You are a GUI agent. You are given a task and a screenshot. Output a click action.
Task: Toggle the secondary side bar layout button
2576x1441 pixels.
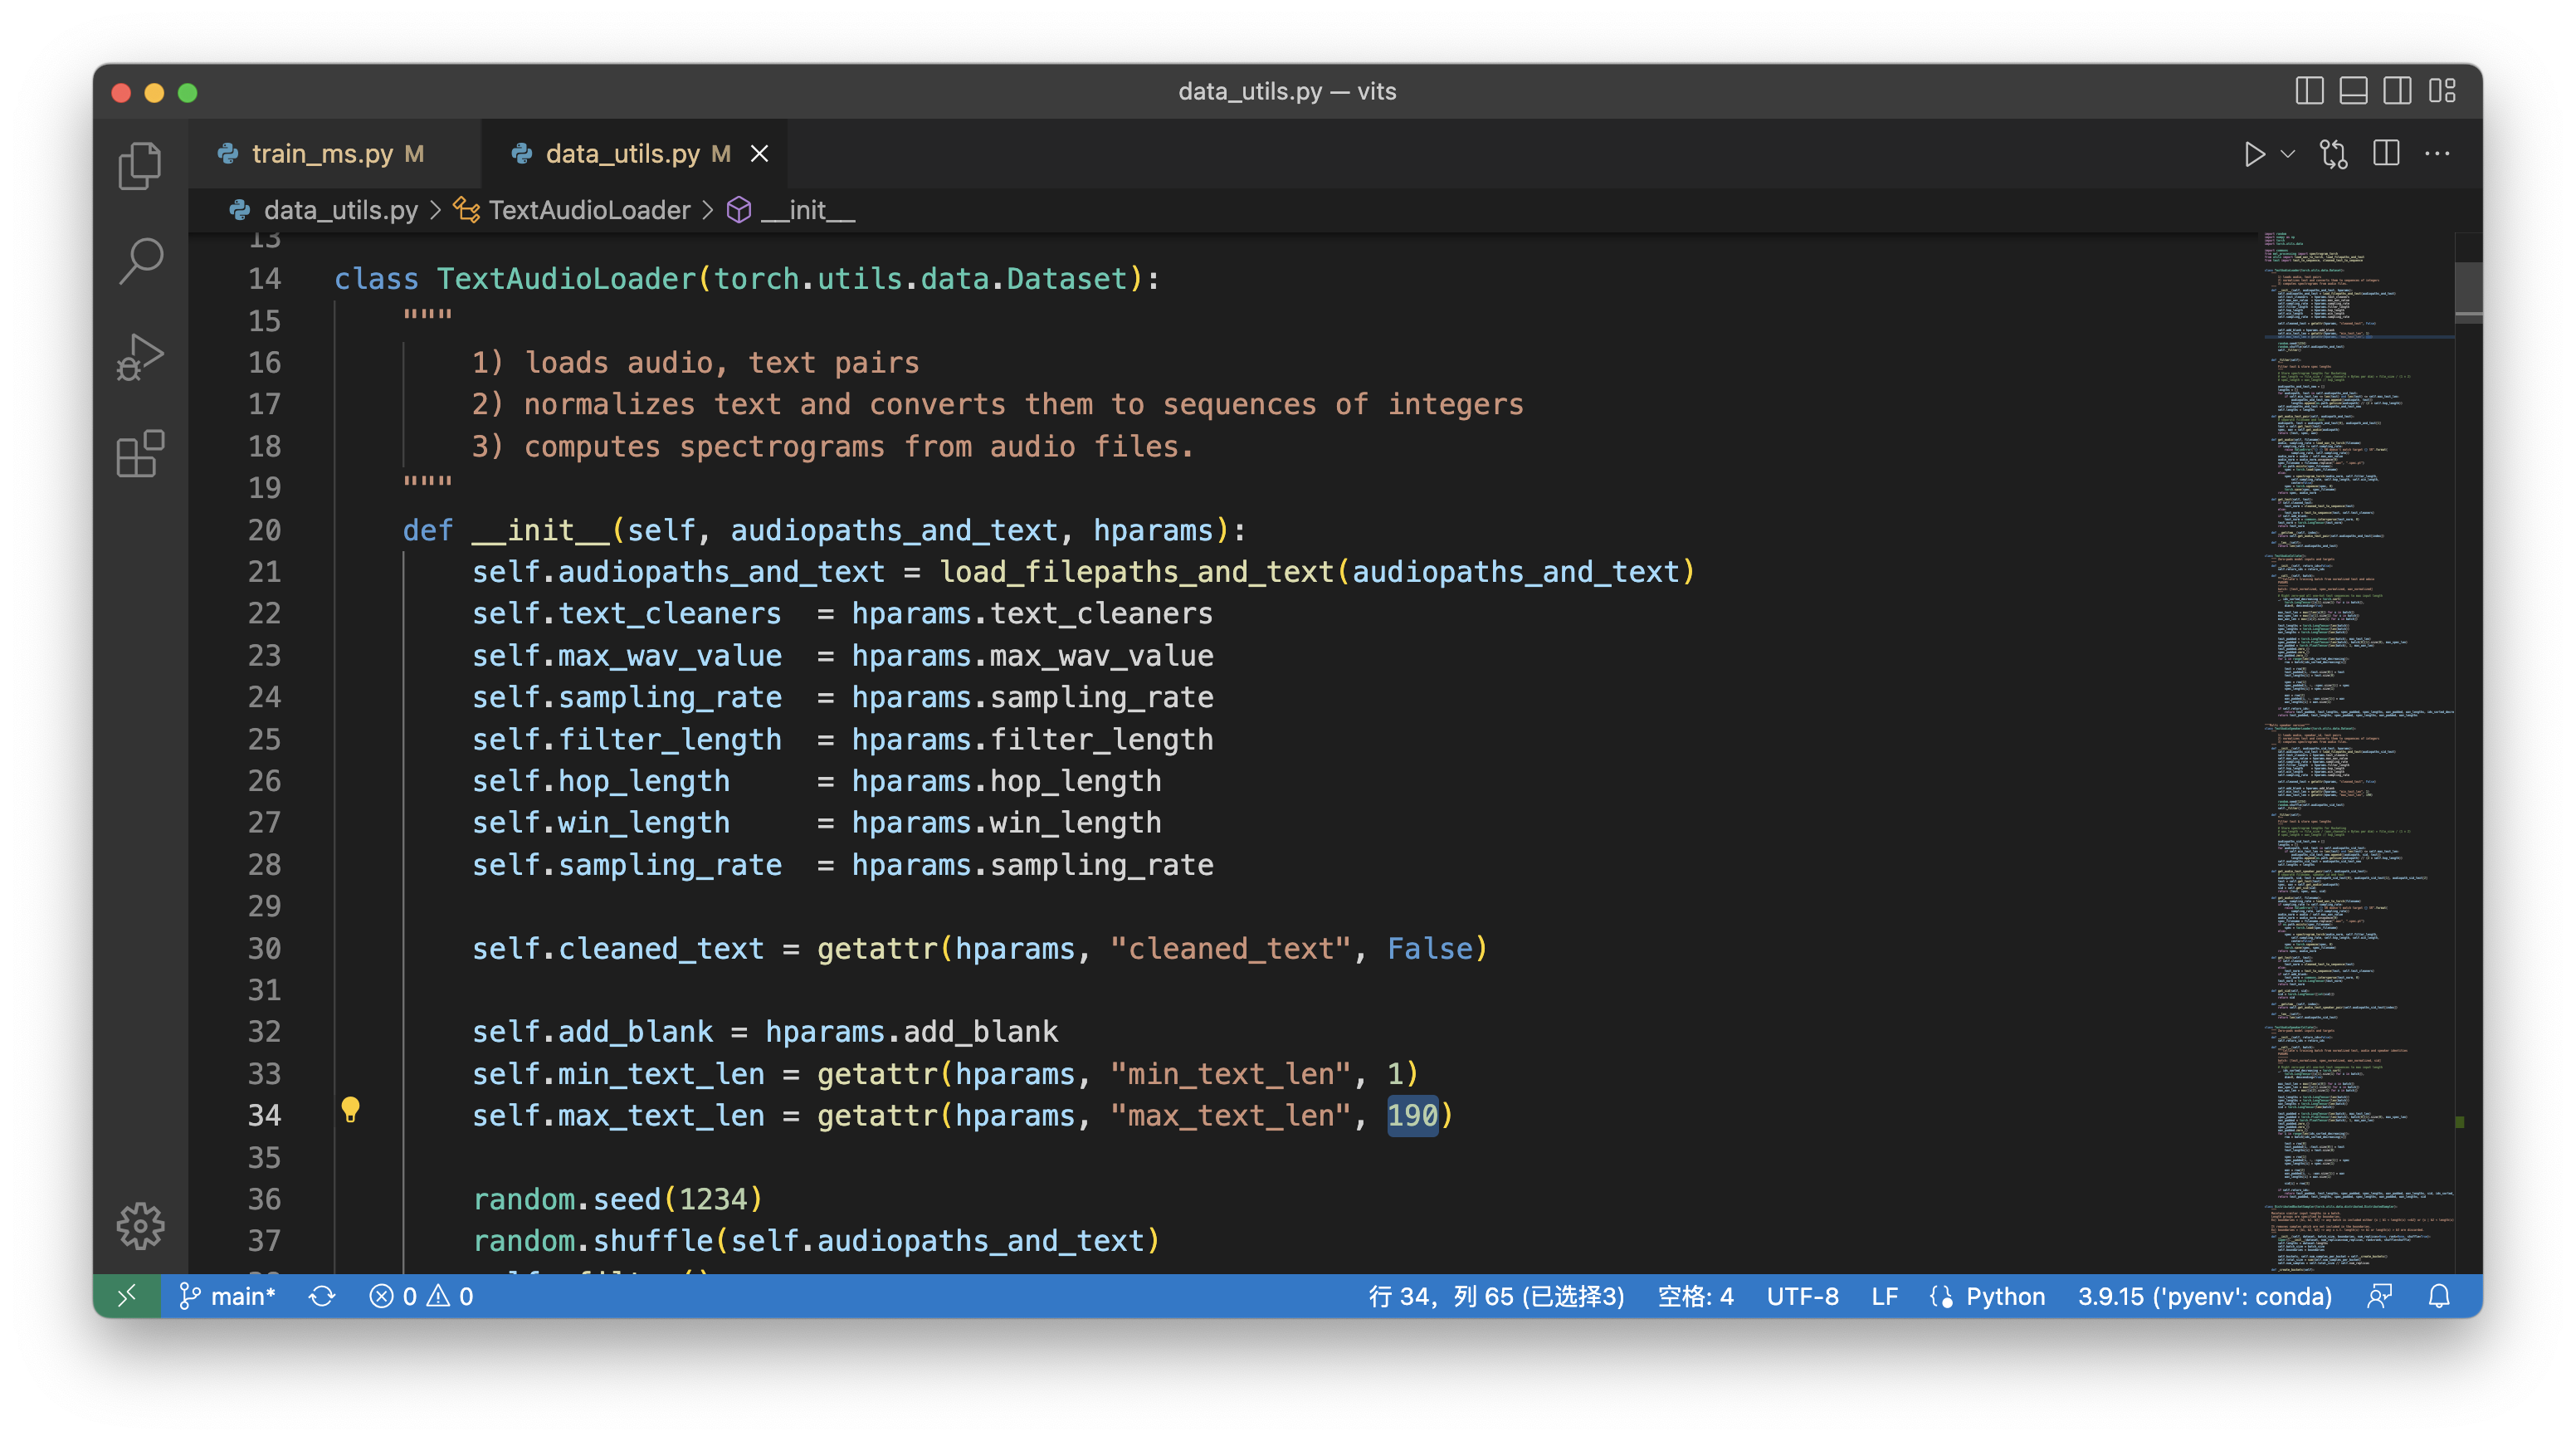pos(2397,91)
